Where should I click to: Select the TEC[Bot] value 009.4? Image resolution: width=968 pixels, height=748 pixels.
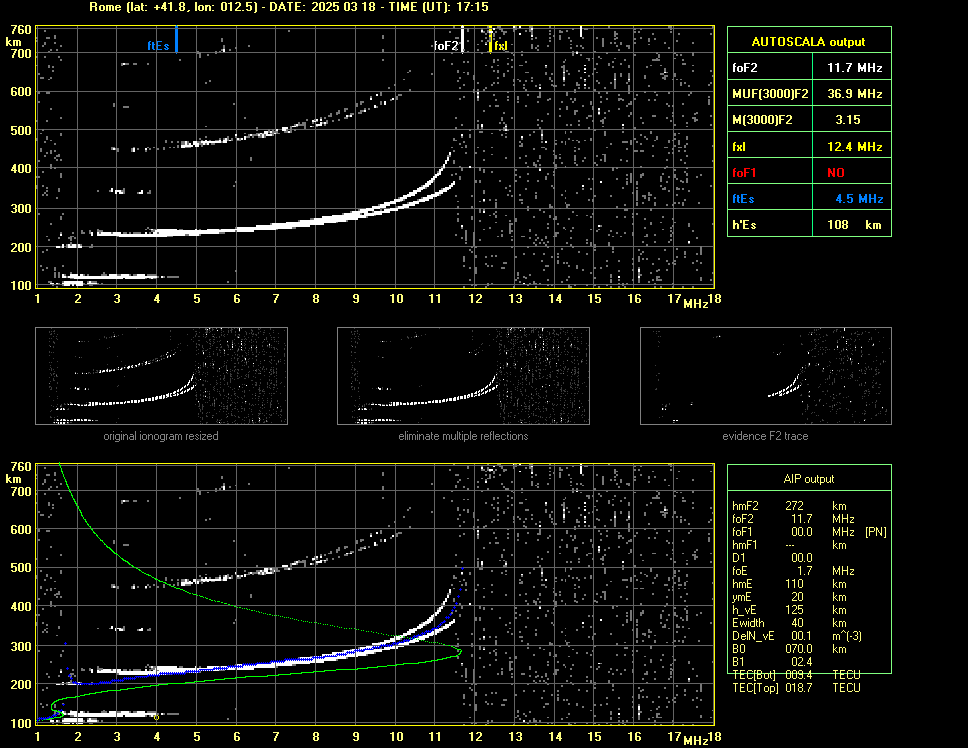coord(799,675)
